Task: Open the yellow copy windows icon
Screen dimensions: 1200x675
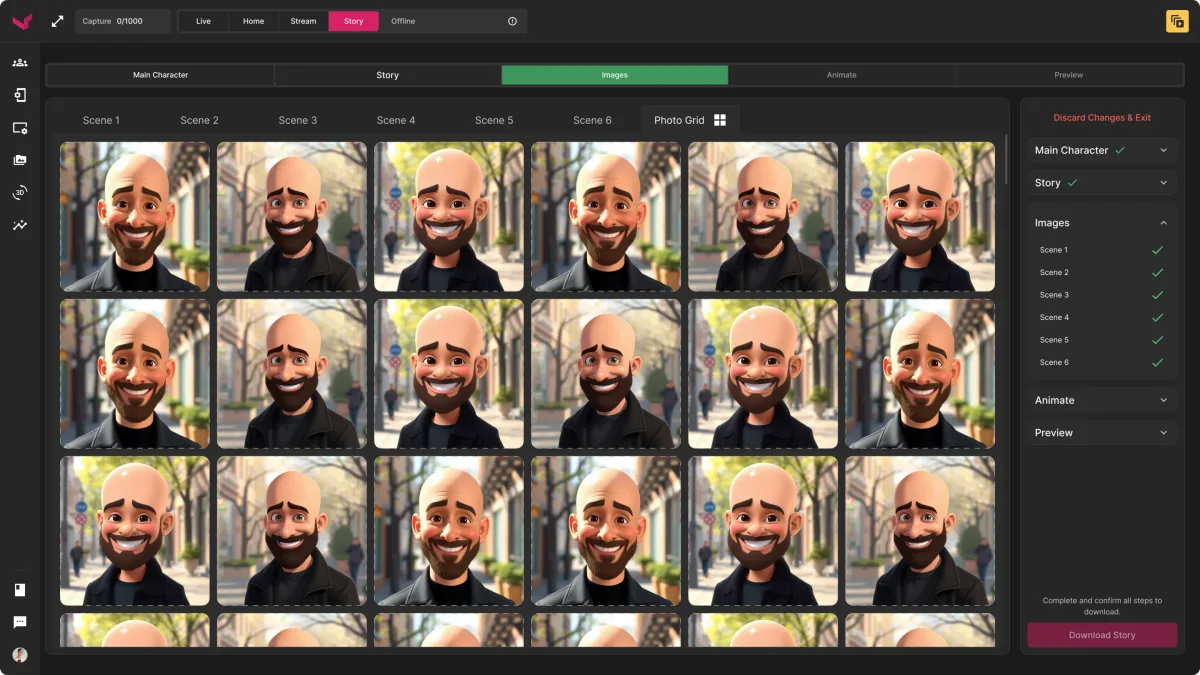Action: pos(1177,21)
